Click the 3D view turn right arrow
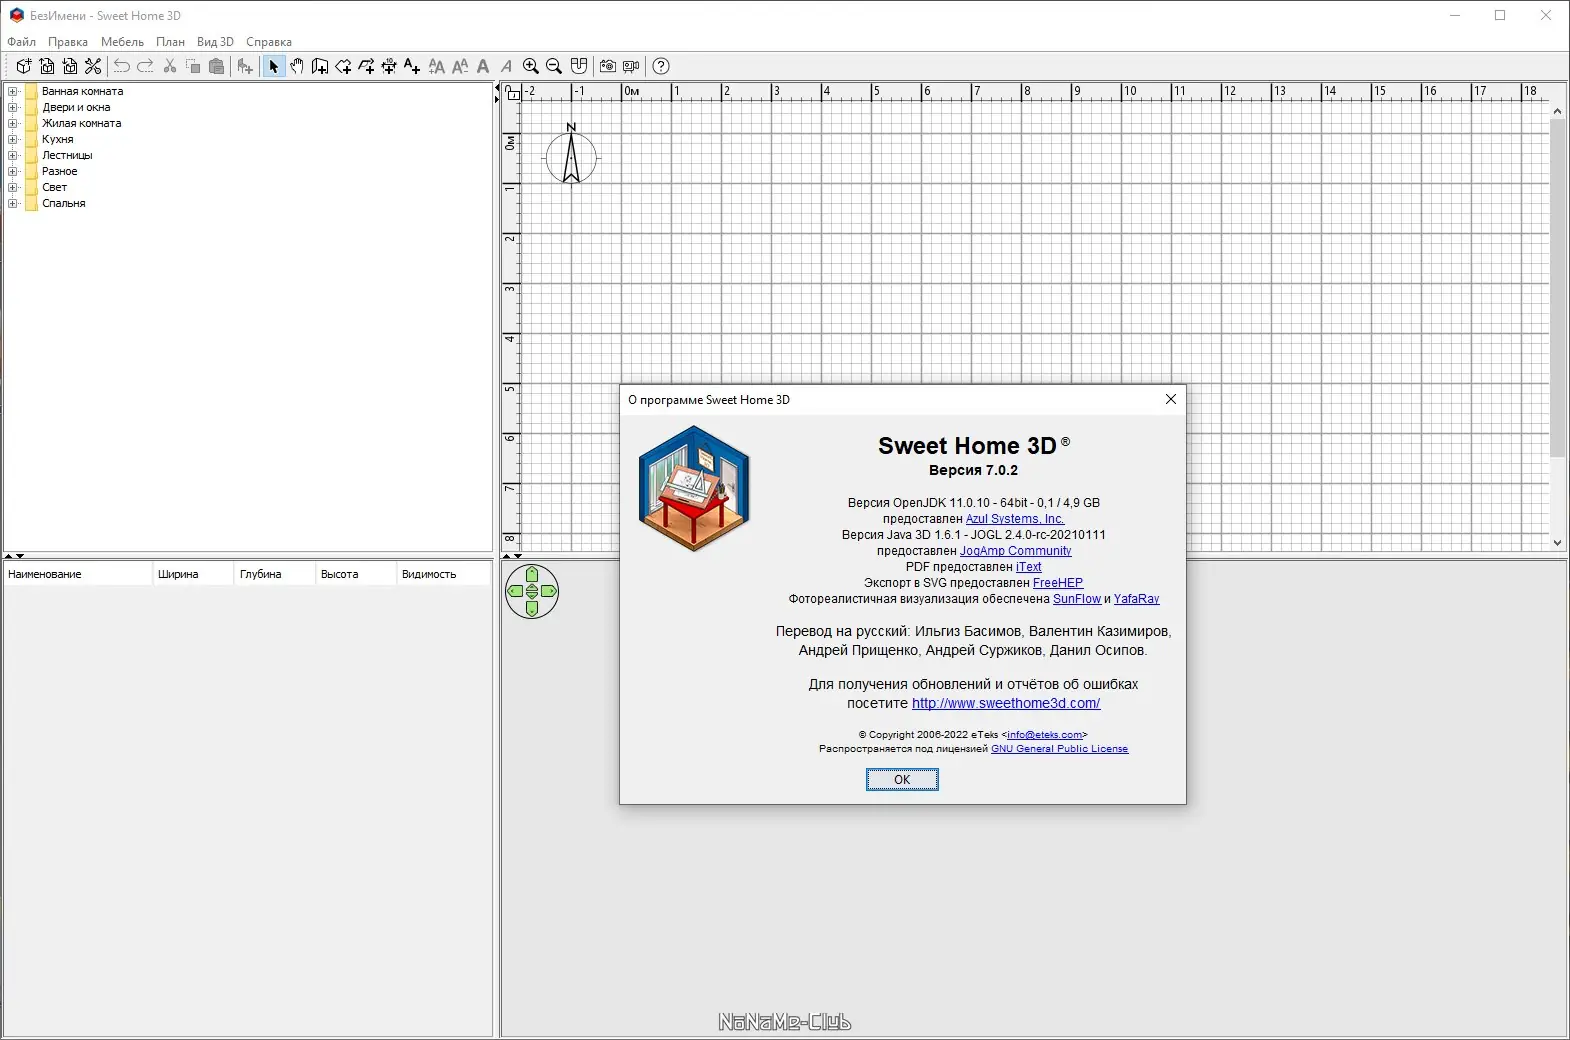The height and width of the screenshot is (1040, 1570). (549, 591)
